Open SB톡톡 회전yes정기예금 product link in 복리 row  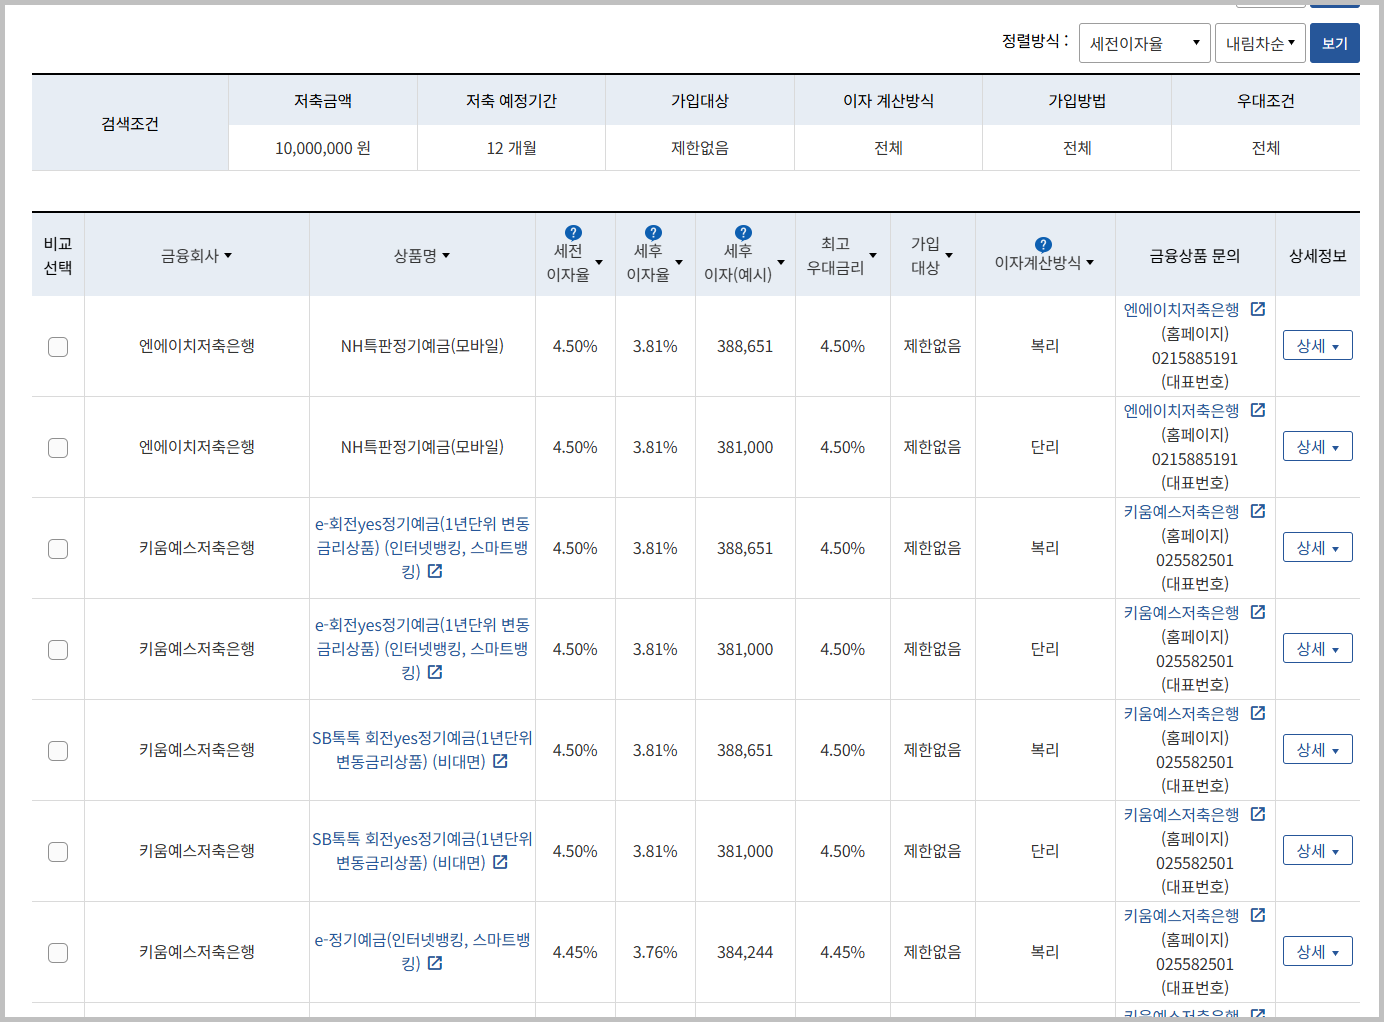pos(422,750)
